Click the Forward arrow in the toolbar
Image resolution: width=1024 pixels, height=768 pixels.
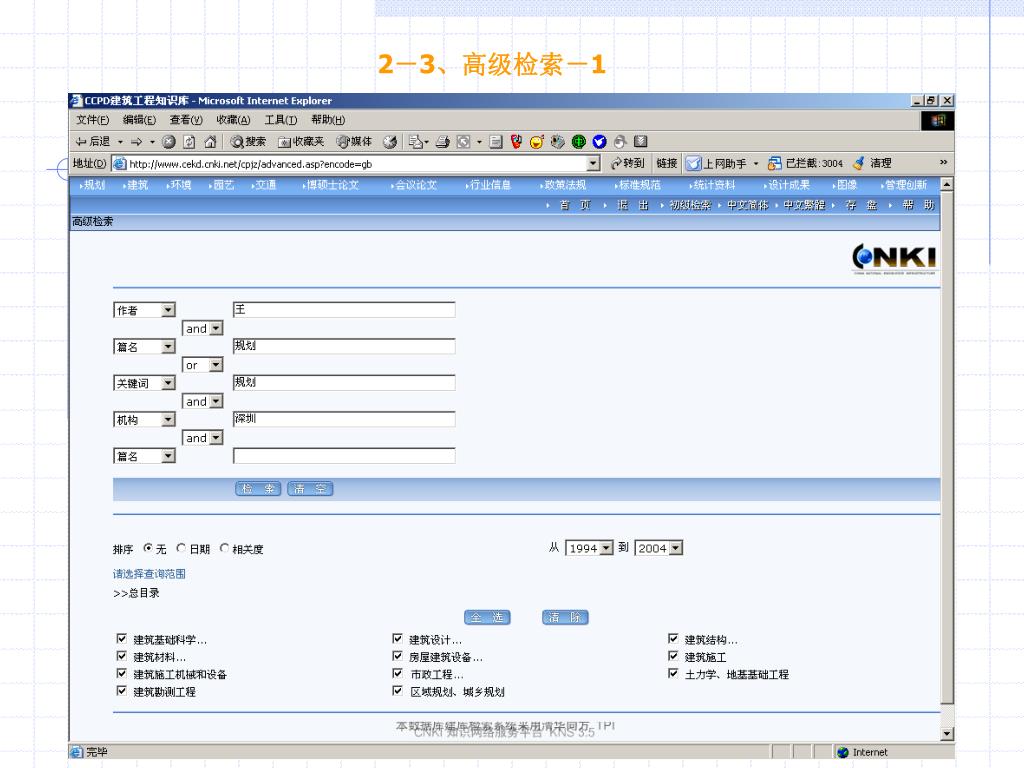tap(136, 141)
